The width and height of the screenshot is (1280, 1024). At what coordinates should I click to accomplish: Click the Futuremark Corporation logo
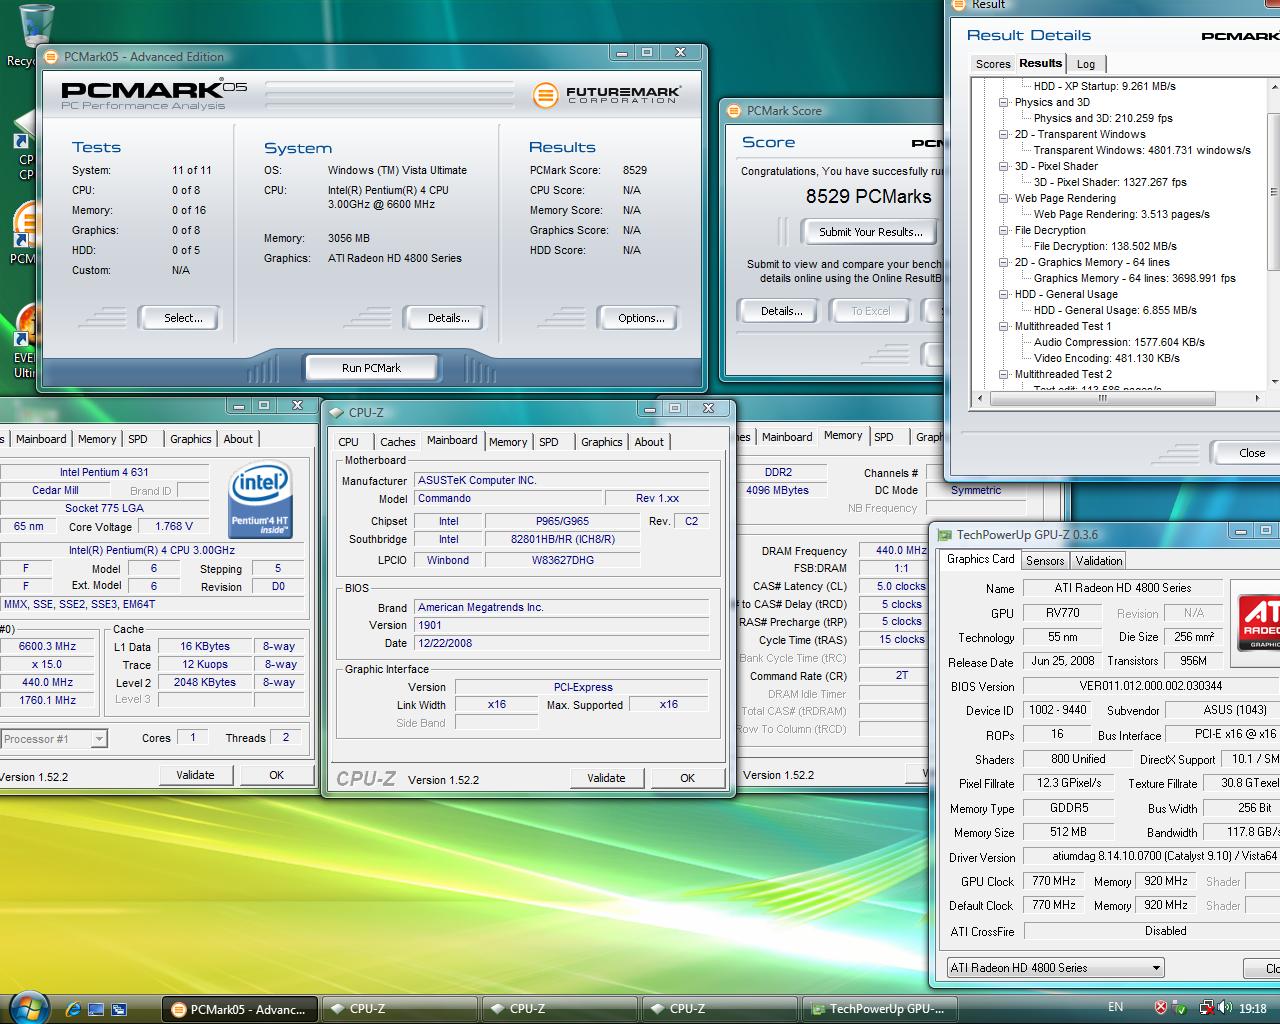point(609,95)
